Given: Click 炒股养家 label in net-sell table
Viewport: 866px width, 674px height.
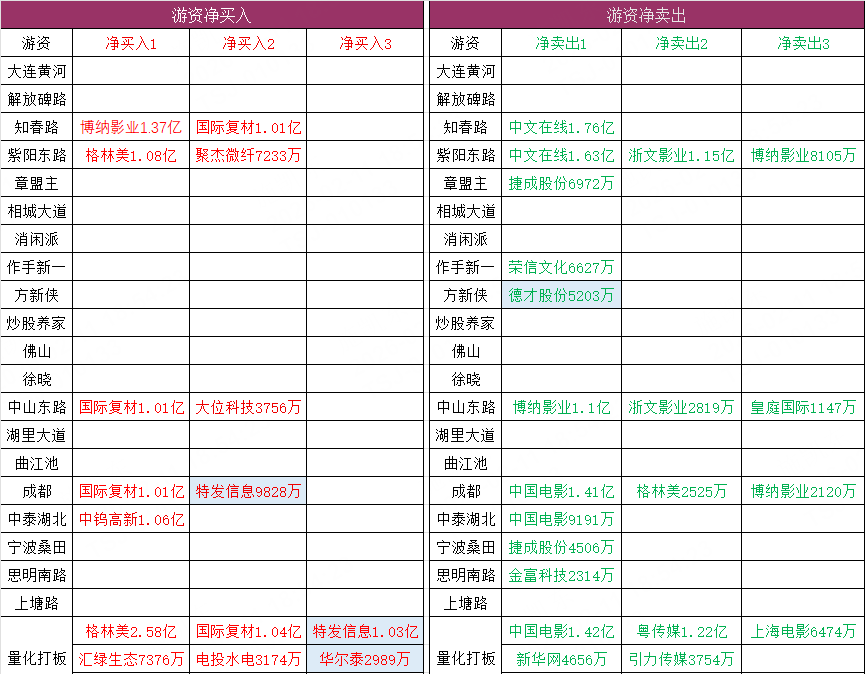Looking at the screenshot, I should click(466, 323).
